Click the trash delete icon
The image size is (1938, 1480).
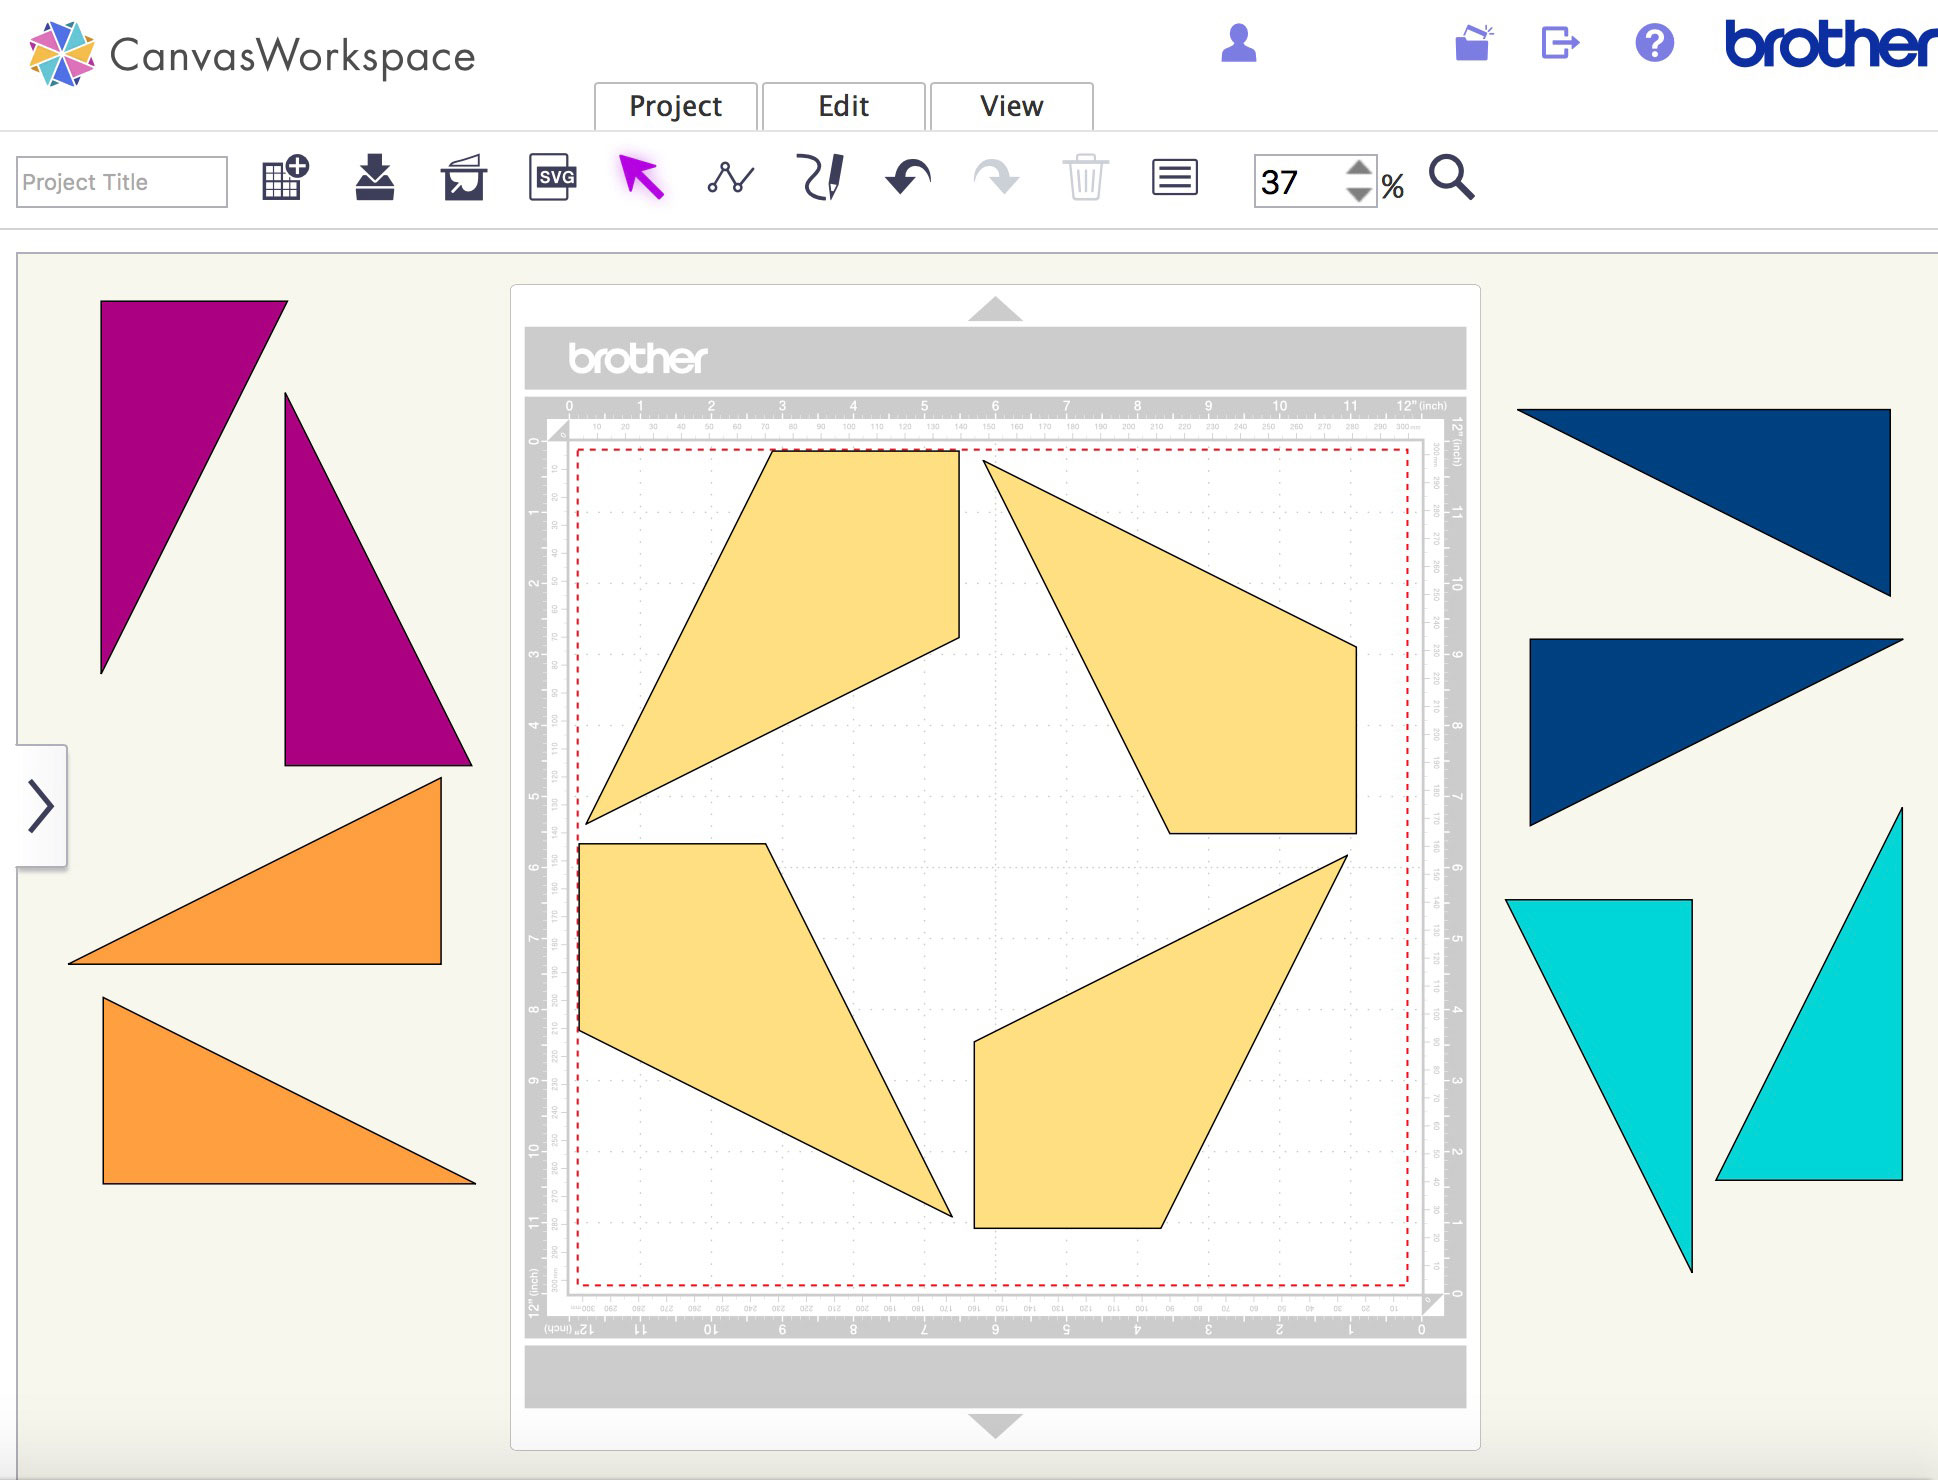click(1085, 178)
